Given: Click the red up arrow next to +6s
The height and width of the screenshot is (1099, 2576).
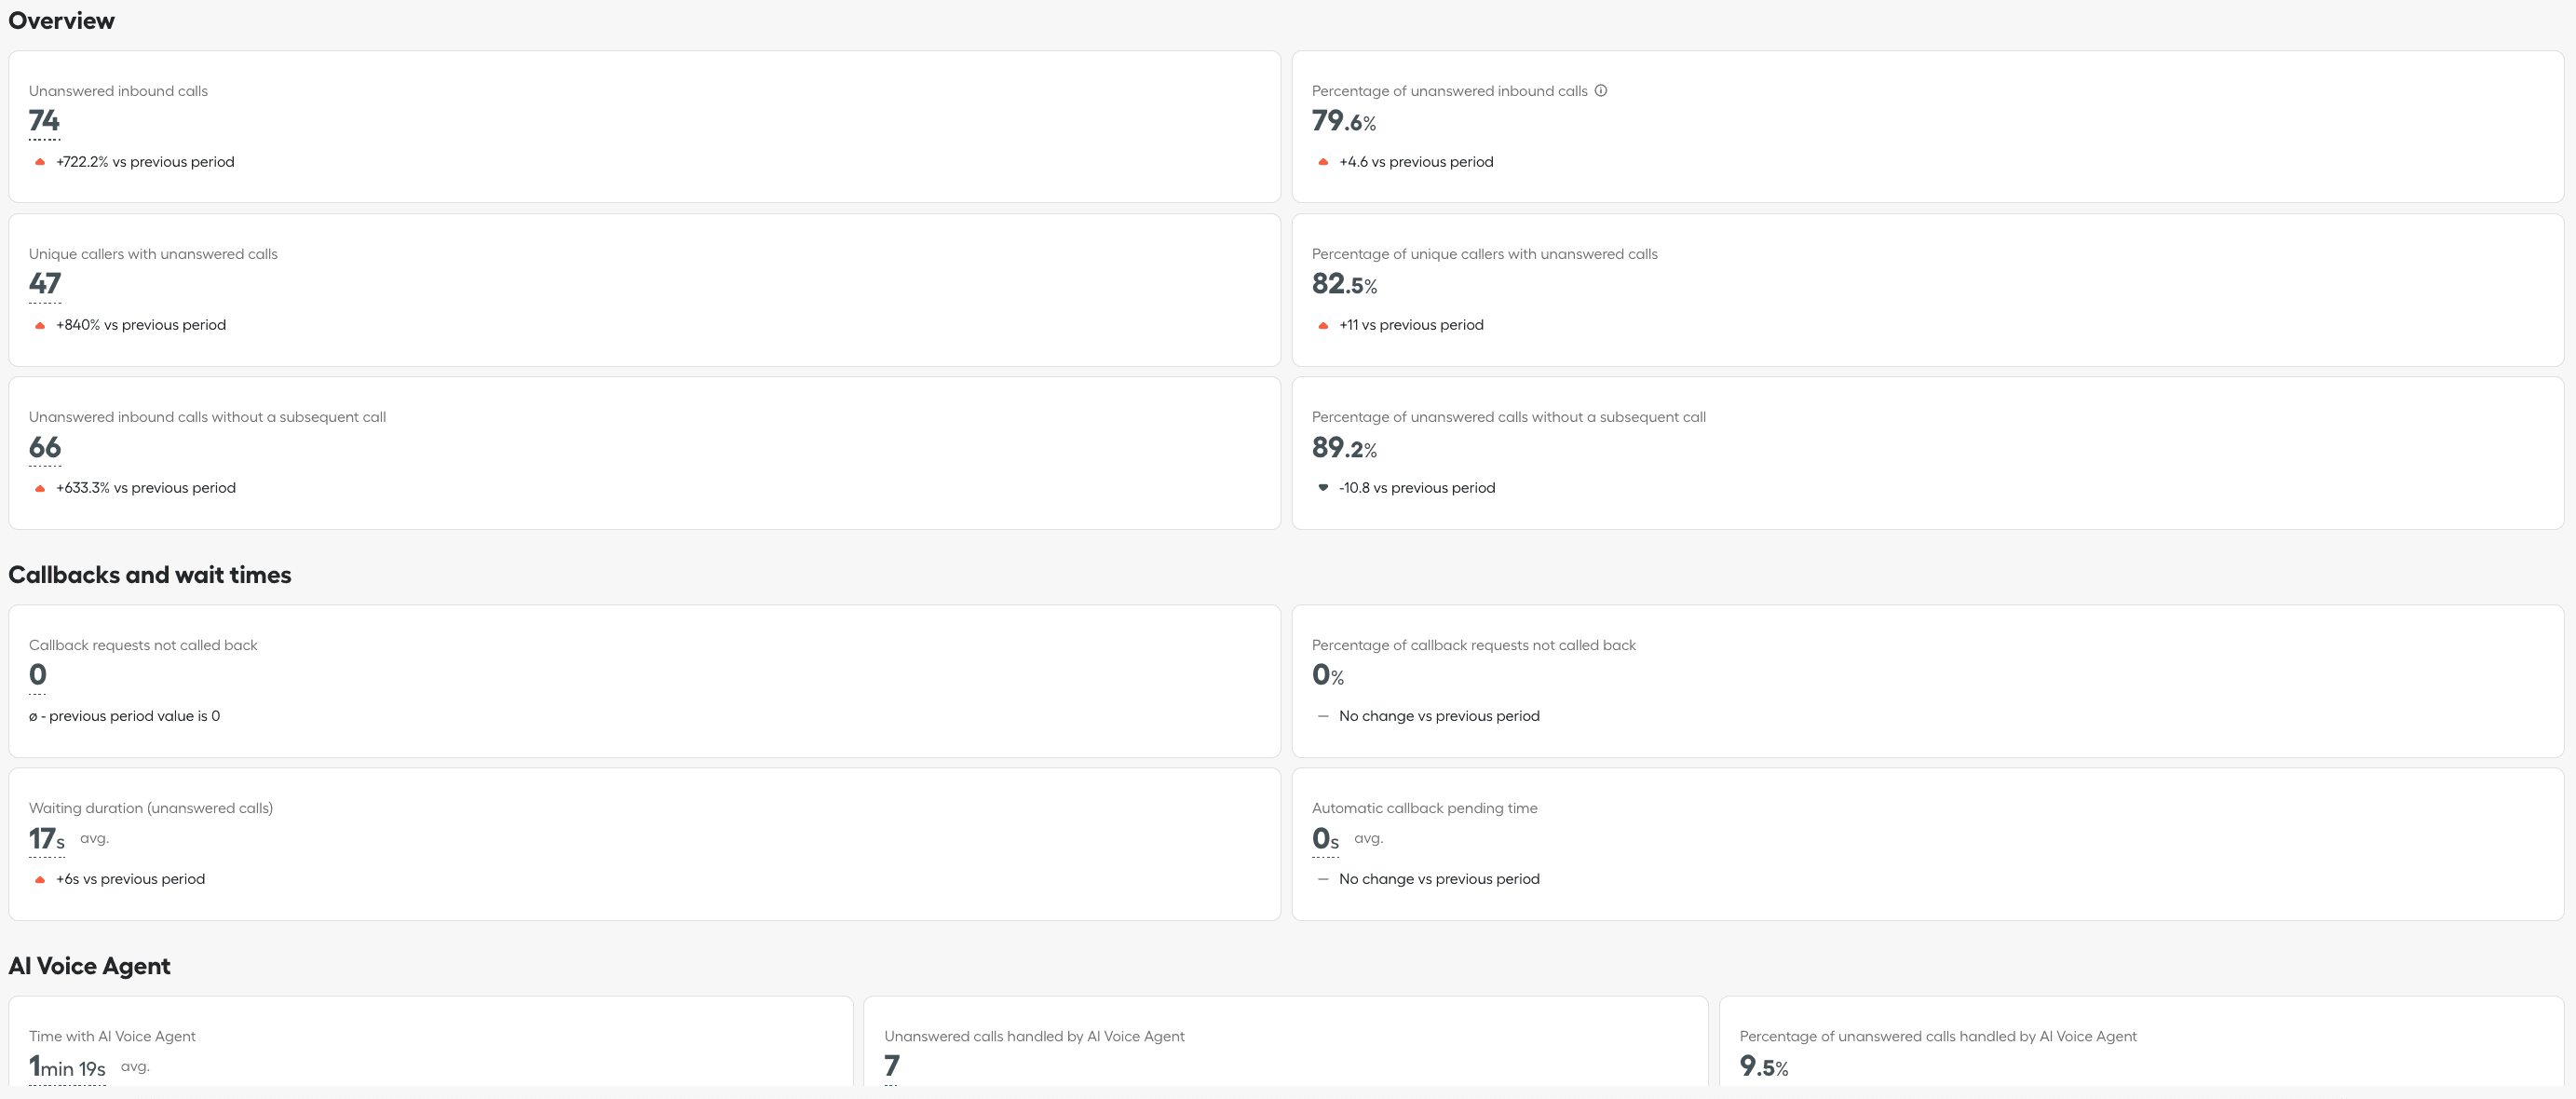Looking at the screenshot, I should (40, 880).
